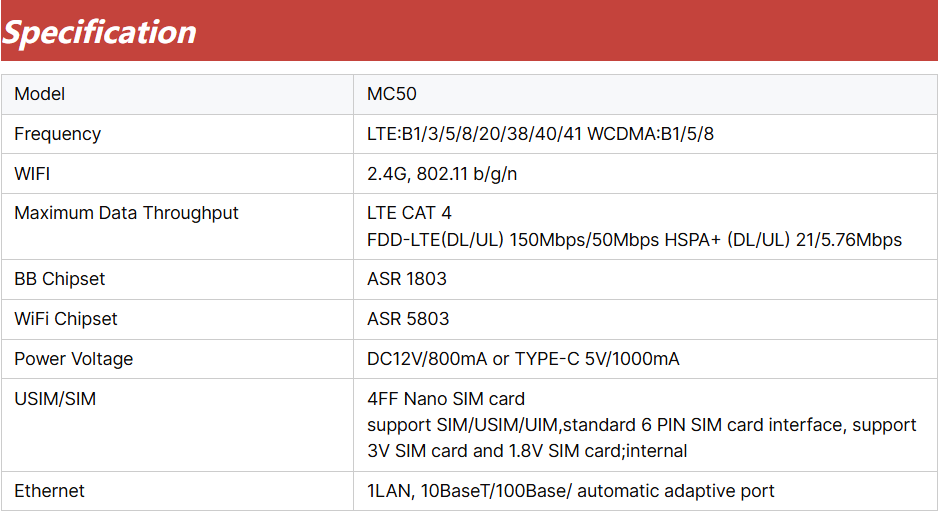Click the Specification header title
The height and width of the screenshot is (514, 940).
99,32
